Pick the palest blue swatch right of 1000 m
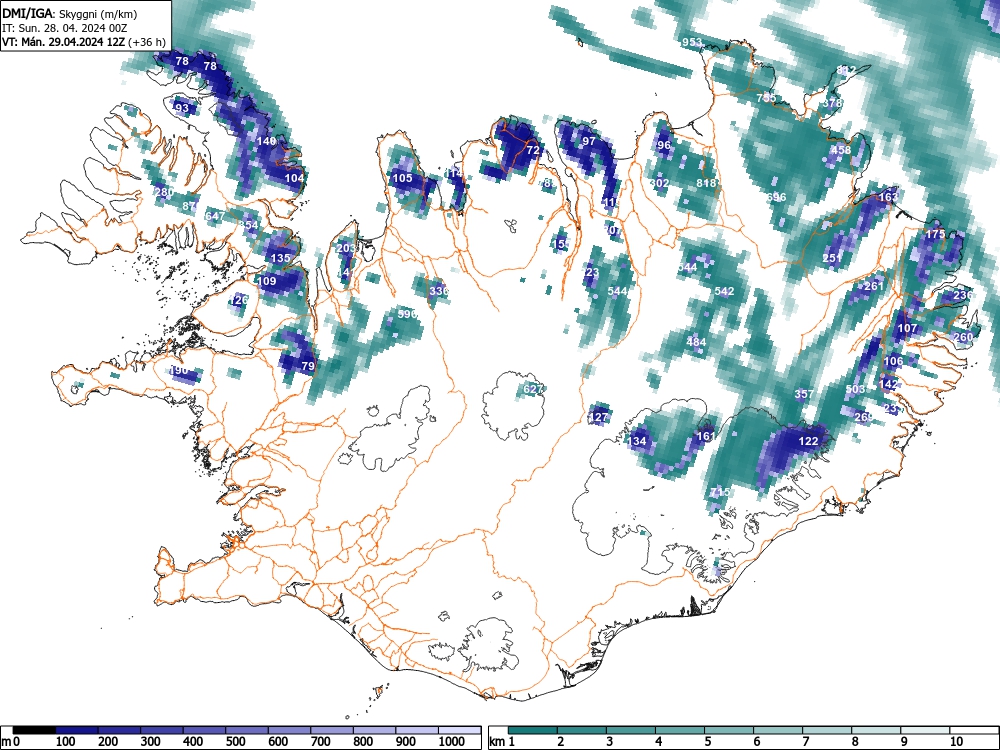The width and height of the screenshot is (1000, 750). pos(460,730)
